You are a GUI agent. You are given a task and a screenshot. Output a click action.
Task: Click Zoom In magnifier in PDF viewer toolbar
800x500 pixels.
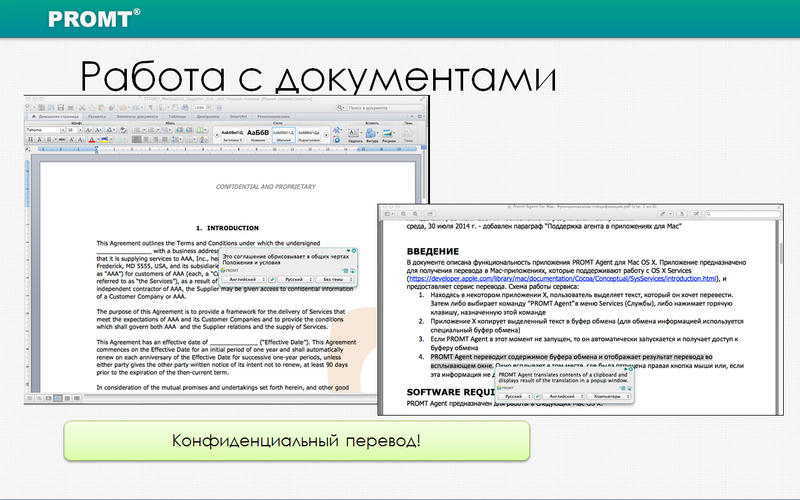pos(415,214)
